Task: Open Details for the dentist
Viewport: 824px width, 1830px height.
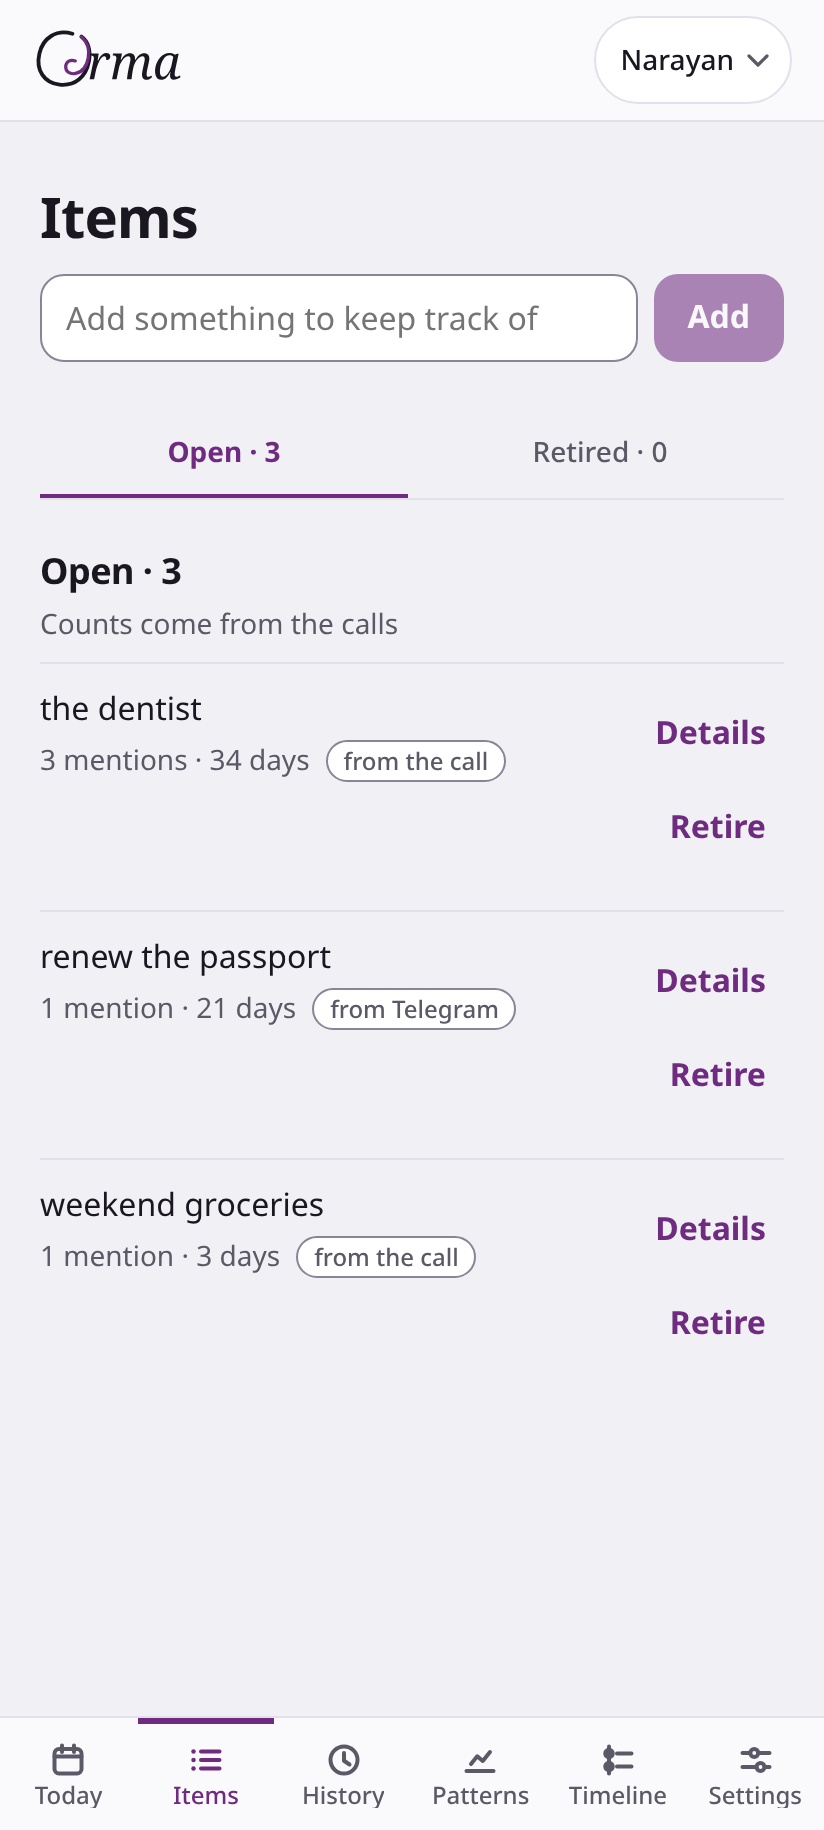Action: point(711,733)
